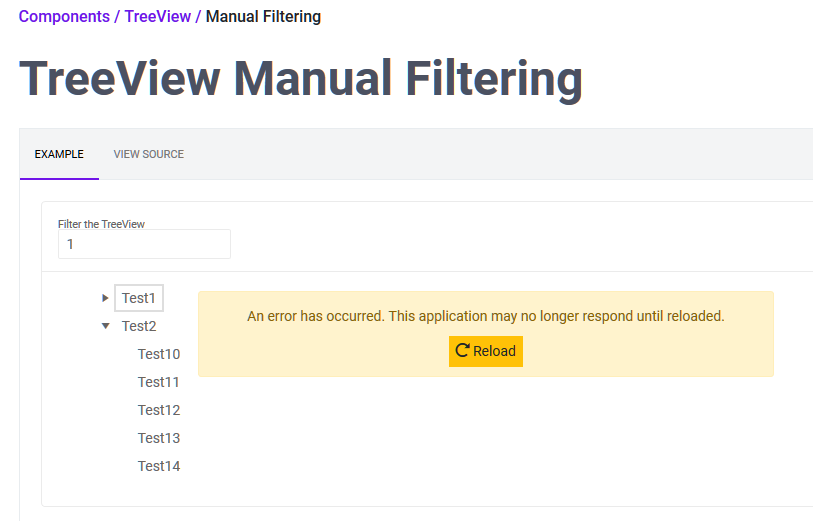
Task: Go to Components breadcrumb link
Action: coord(64,17)
